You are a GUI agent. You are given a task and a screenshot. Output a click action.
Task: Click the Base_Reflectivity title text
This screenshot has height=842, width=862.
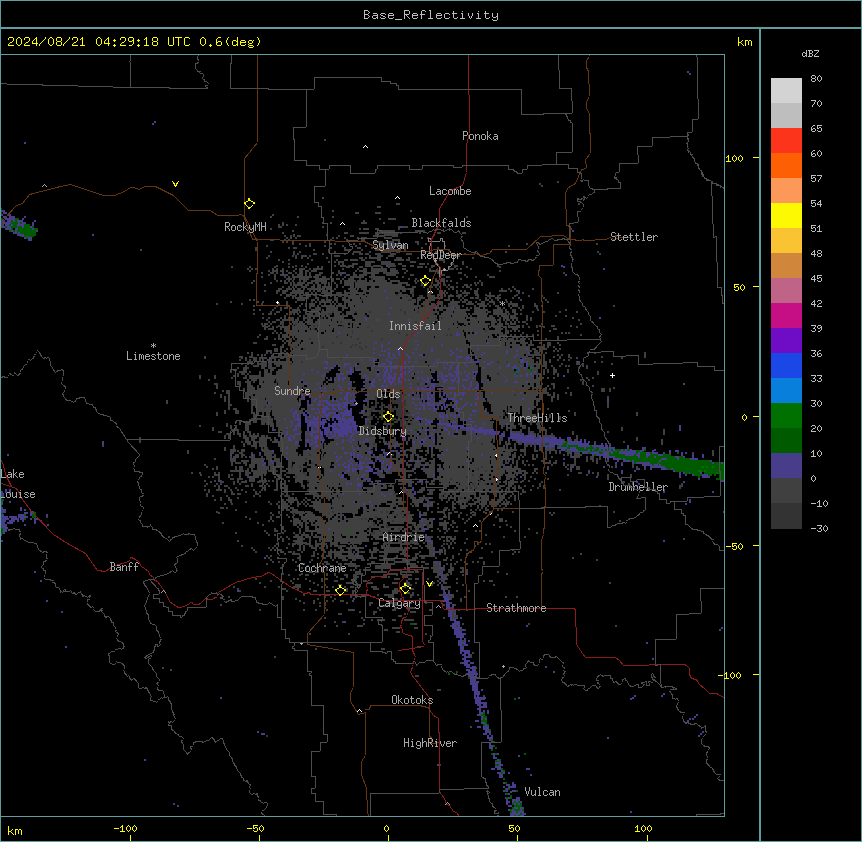tap(431, 15)
